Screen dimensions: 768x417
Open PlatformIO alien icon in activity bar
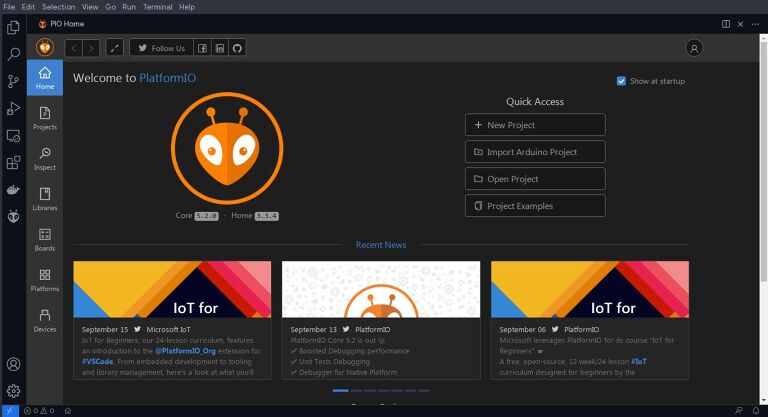(13, 216)
